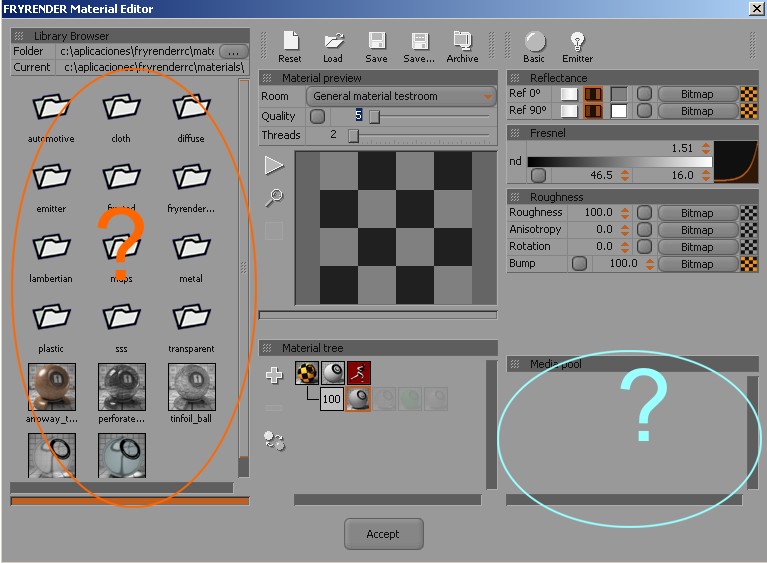Open the emitter folder
The width and height of the screenshot is (767, 563).
[51, 177]
